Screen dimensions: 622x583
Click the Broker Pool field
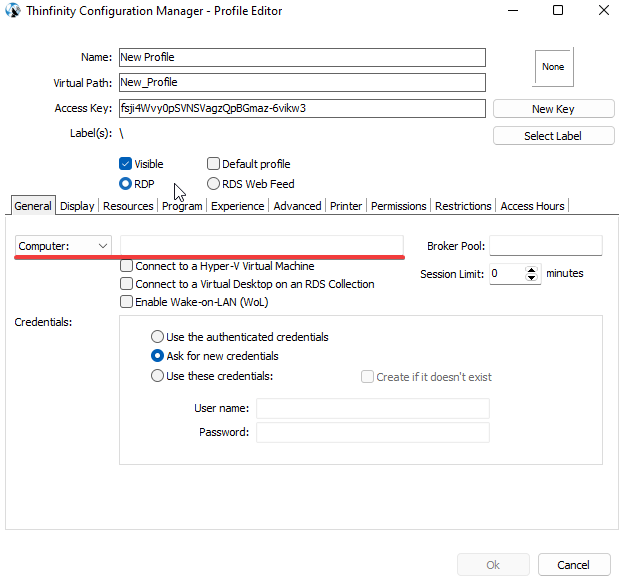pyautogui.click(x=546, y=245)
